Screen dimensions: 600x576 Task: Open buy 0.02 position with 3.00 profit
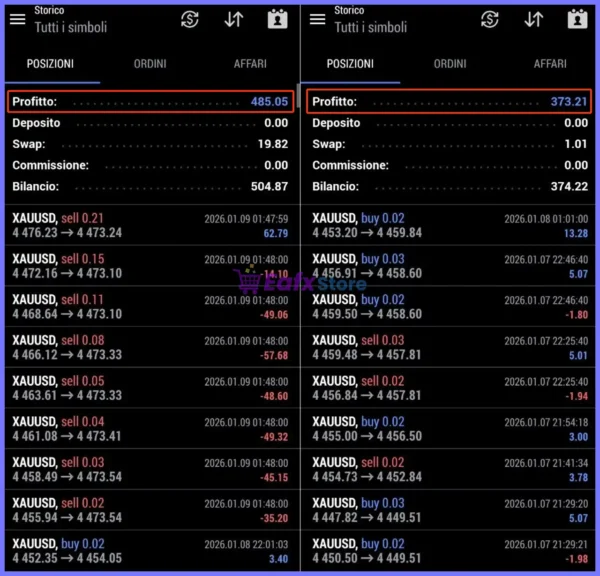coord(448,429)
